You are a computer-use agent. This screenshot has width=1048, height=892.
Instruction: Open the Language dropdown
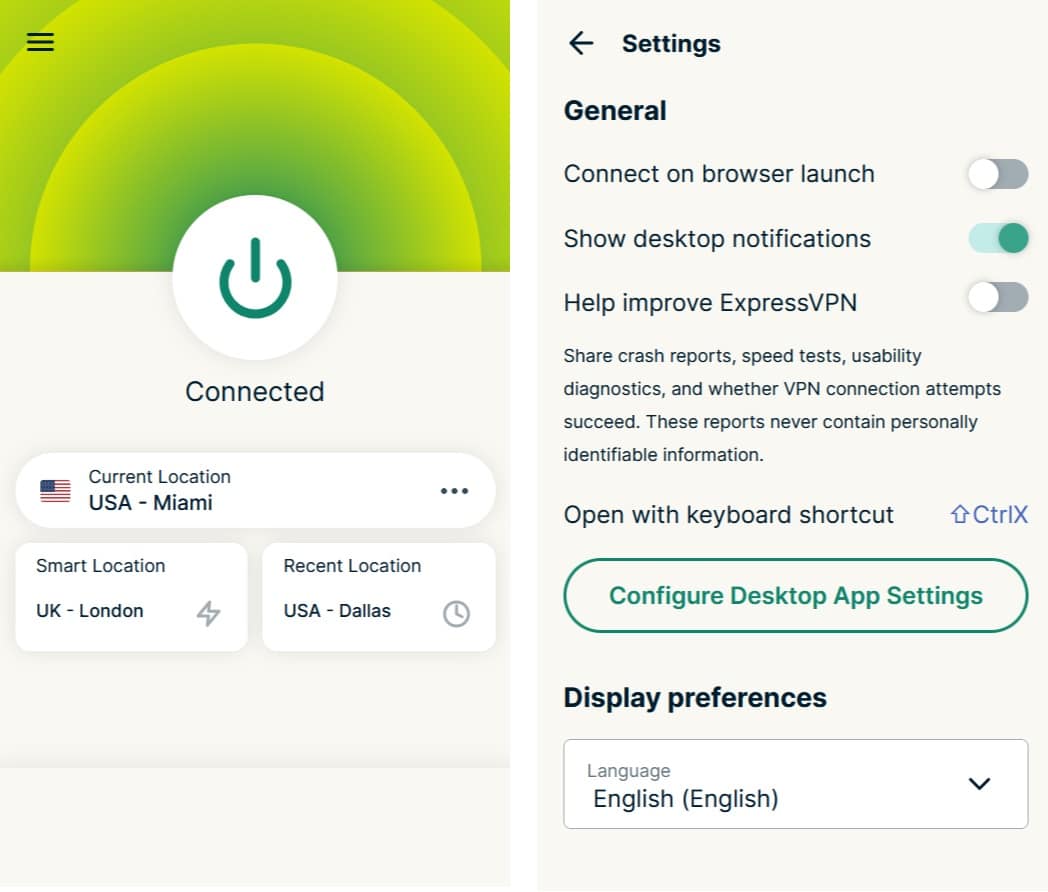tap(795, 784)
